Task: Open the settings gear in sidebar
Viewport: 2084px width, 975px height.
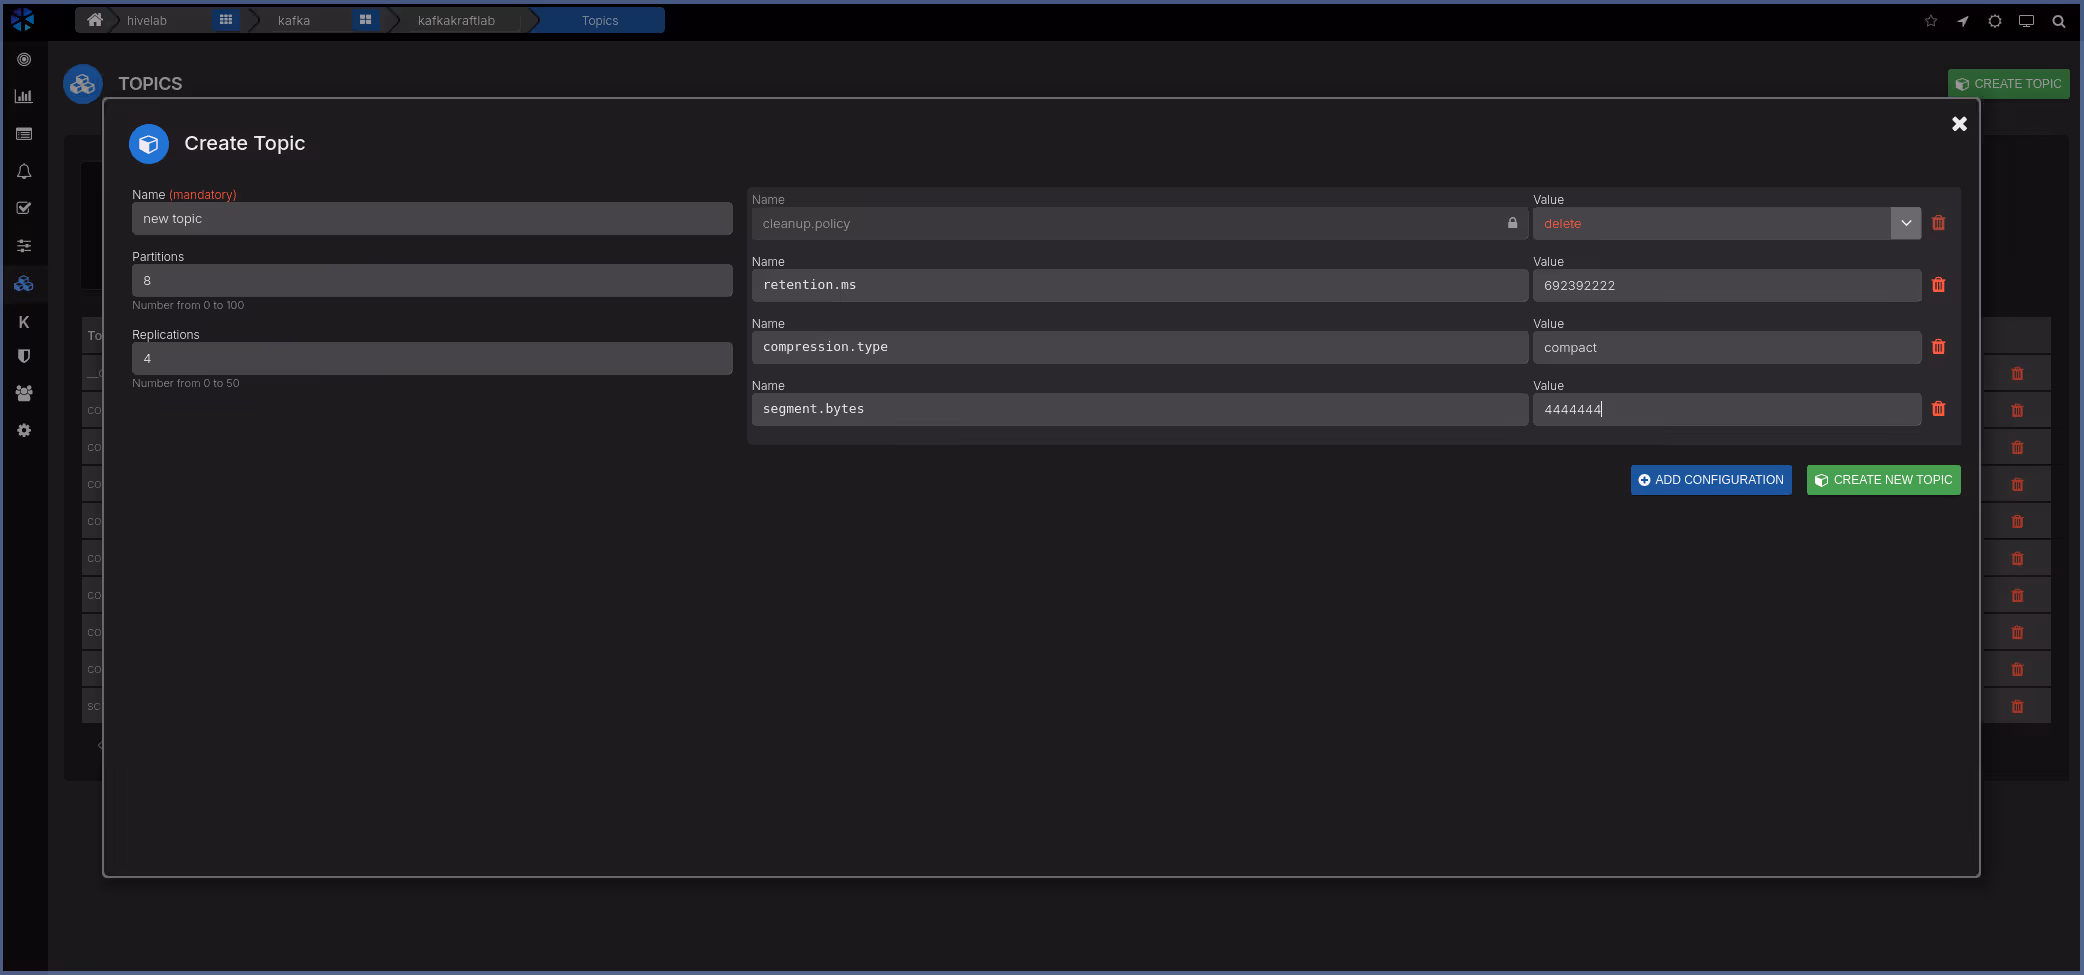Action: pyautogui.click(x=24, y=430)
